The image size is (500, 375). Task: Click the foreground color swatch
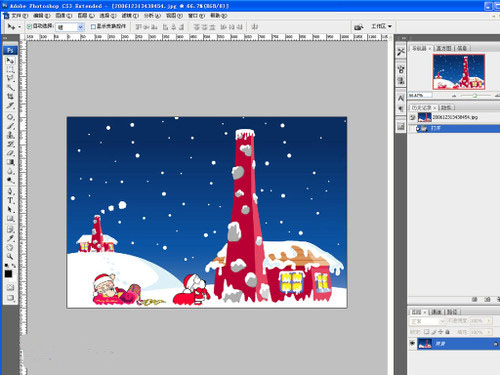pyautogui.click(x=8, y=273)
